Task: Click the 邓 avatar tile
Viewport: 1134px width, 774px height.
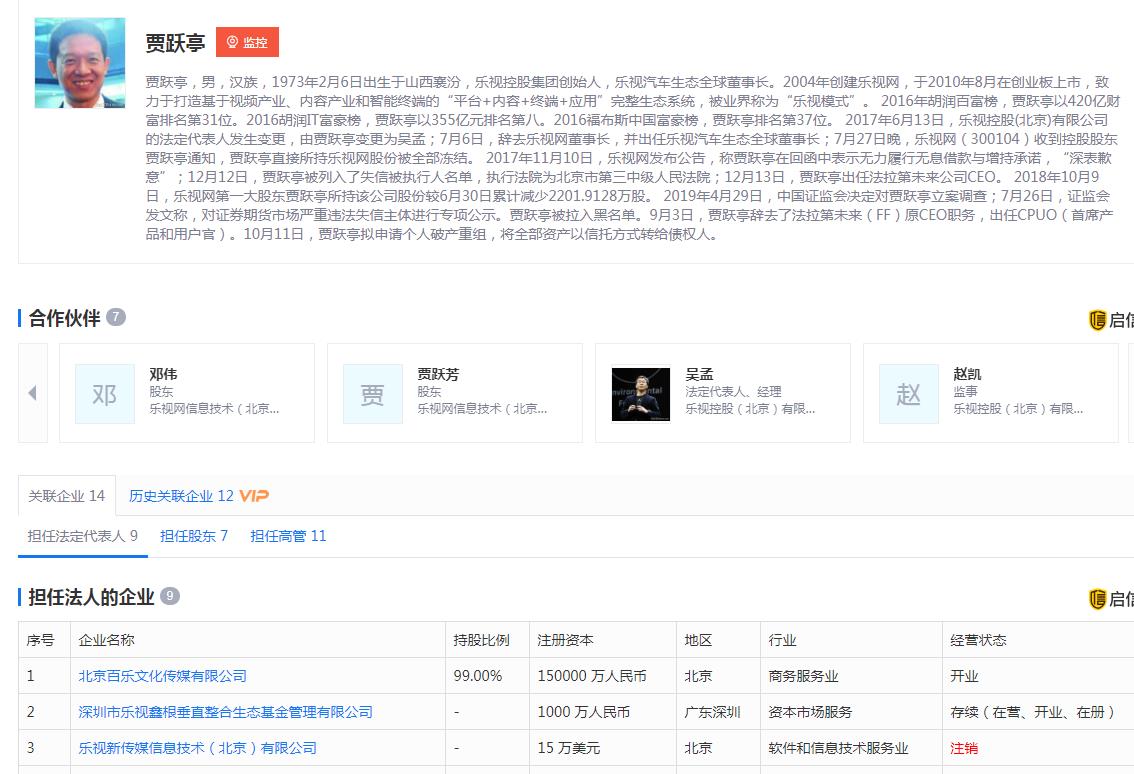Action: [x=105, y=394]
